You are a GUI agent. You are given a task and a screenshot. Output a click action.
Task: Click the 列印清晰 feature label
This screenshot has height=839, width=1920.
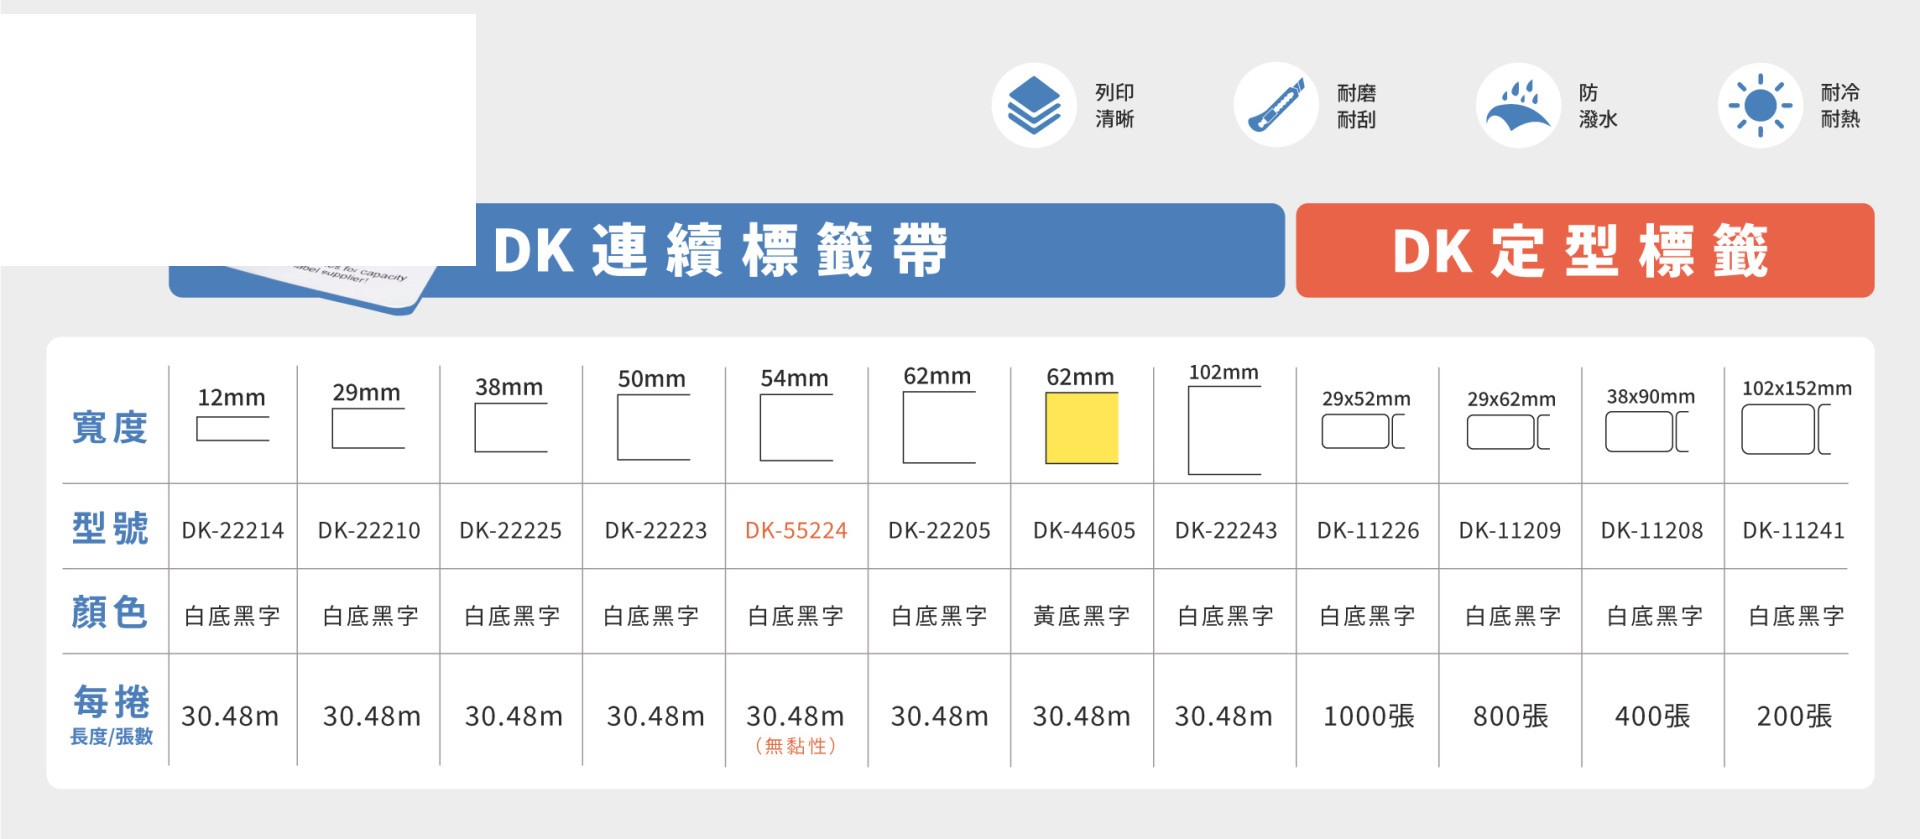pos(1115,106)
